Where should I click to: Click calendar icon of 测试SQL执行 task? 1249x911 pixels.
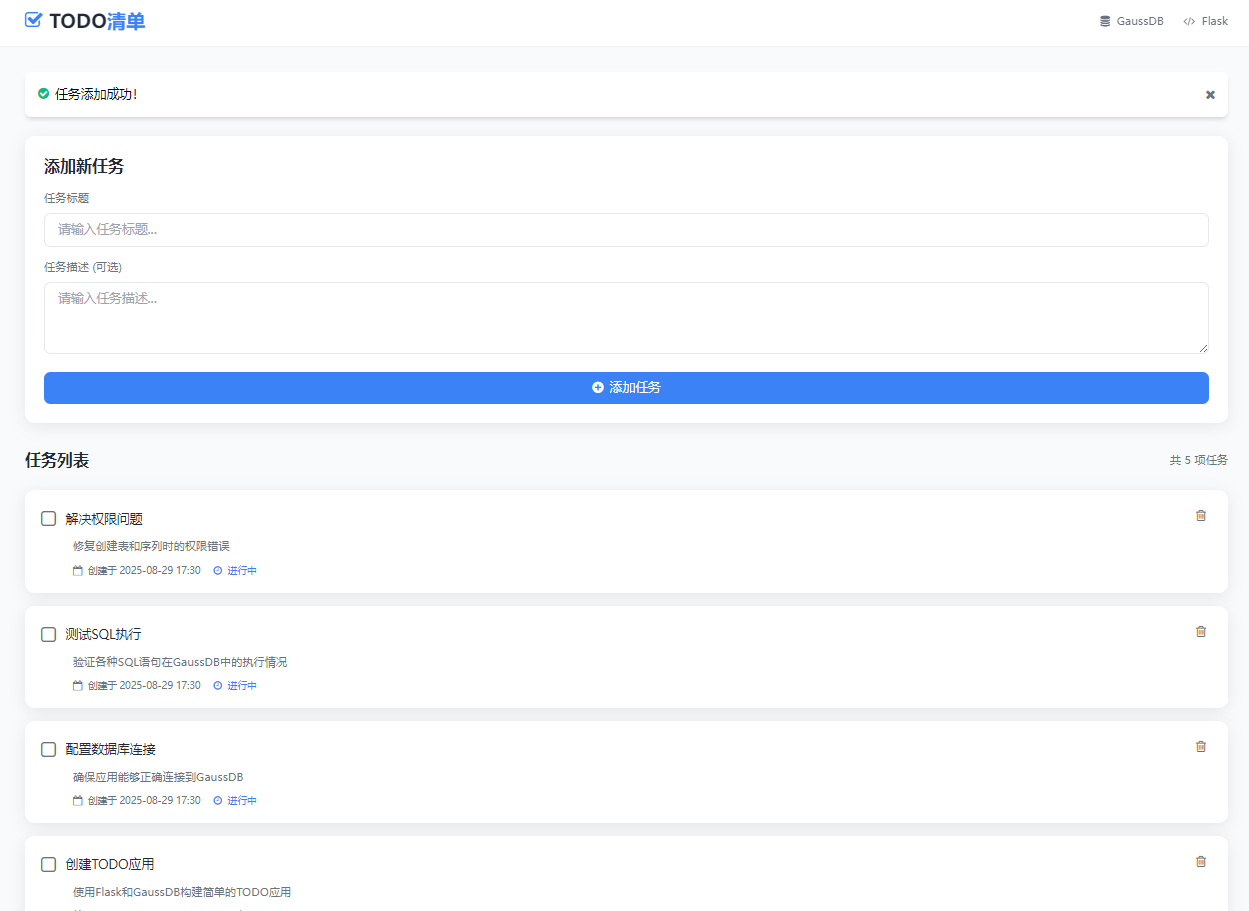[x=78, y=686]
